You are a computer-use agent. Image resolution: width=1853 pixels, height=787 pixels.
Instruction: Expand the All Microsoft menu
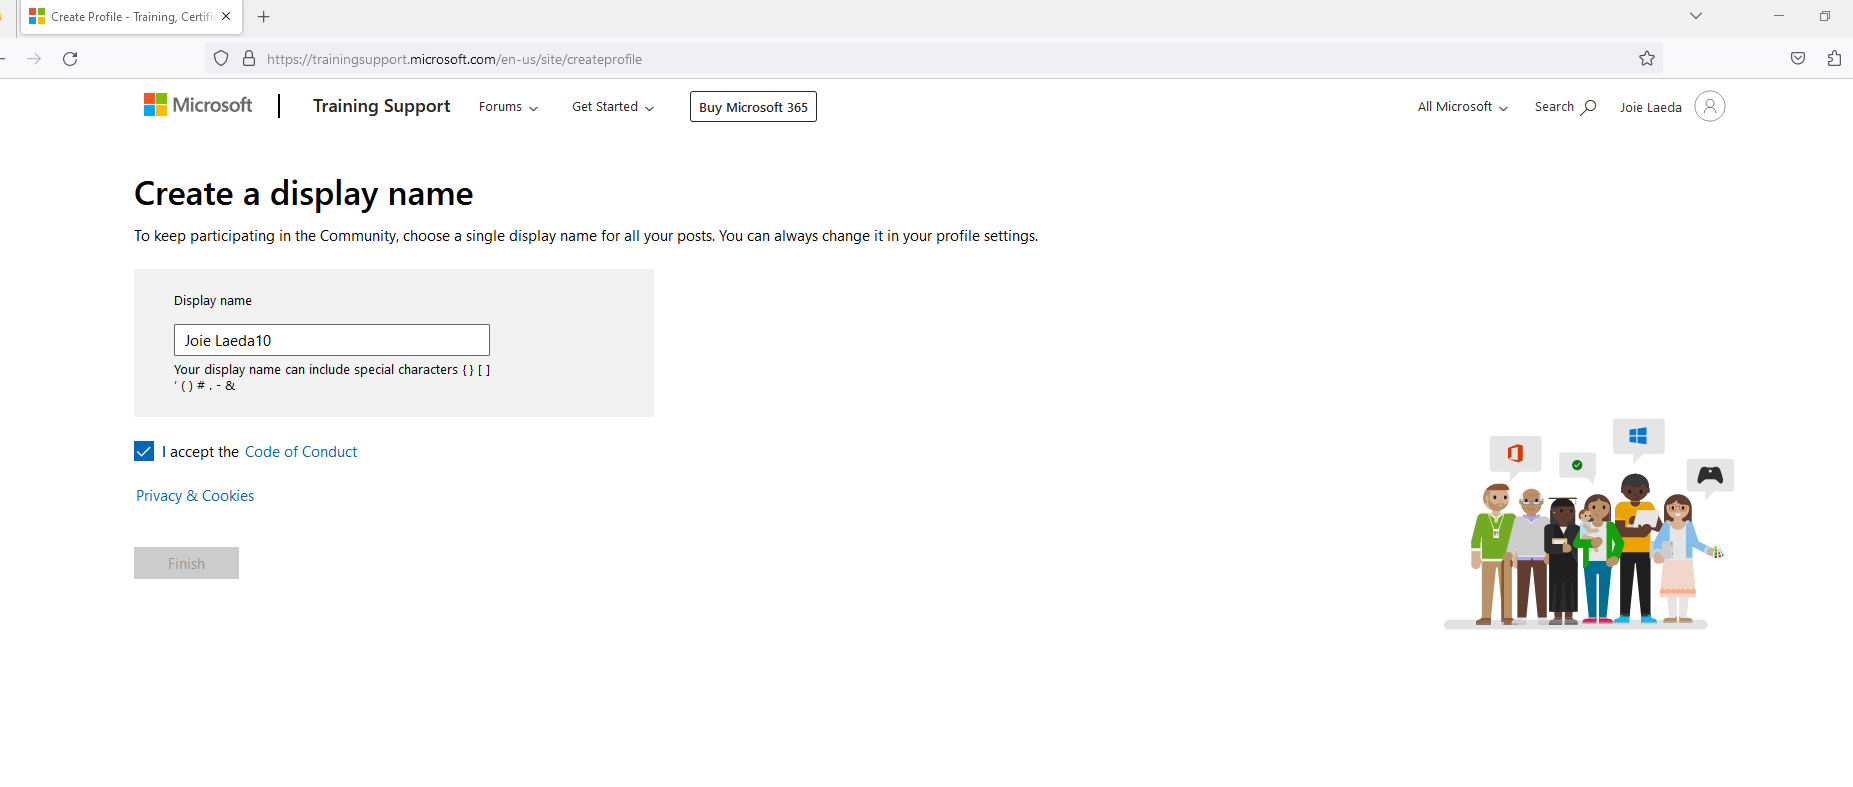tap(1463, 107)
